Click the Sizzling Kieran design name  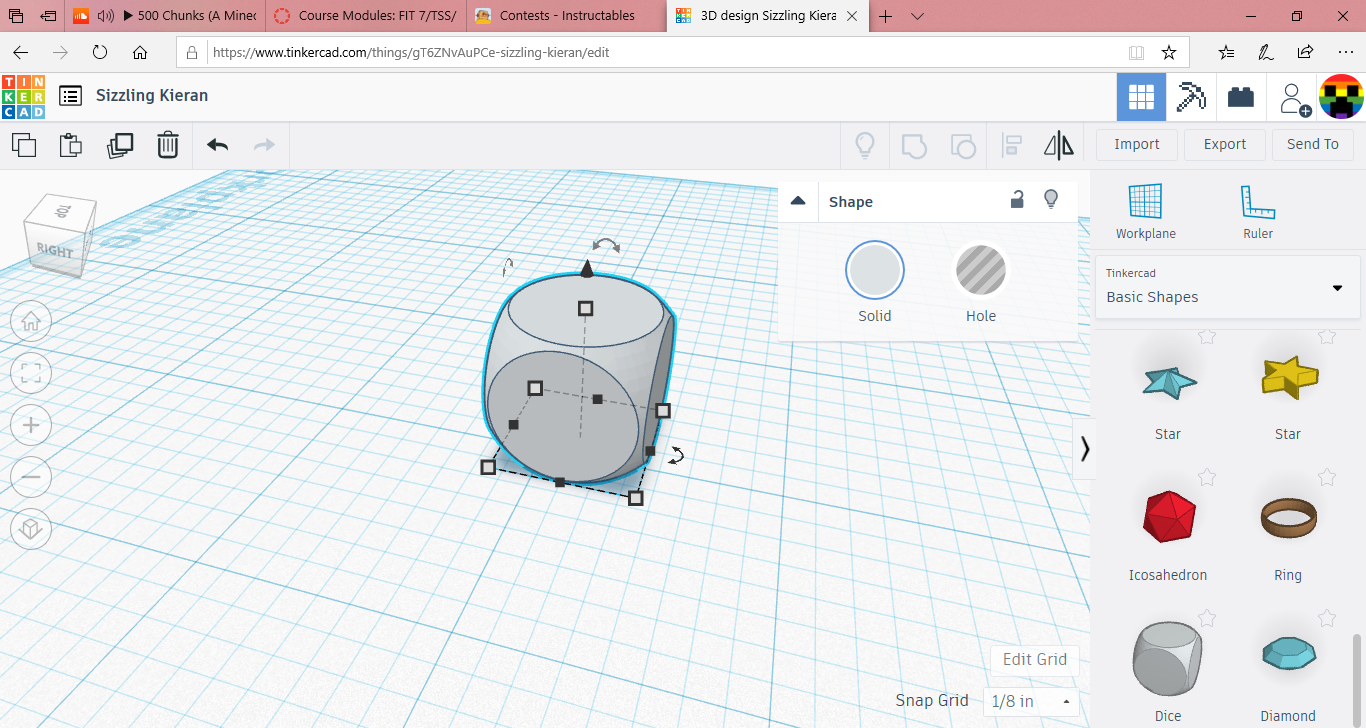point(152,95)
